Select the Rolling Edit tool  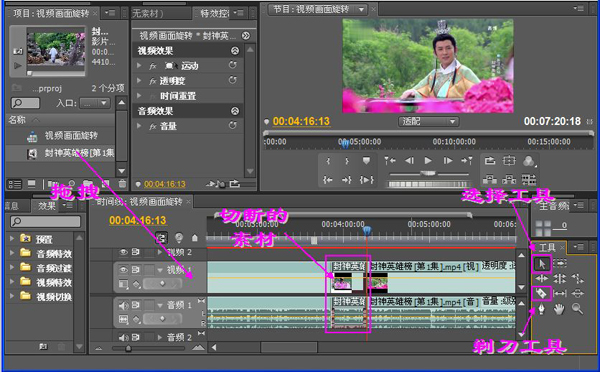click(560, 279)
